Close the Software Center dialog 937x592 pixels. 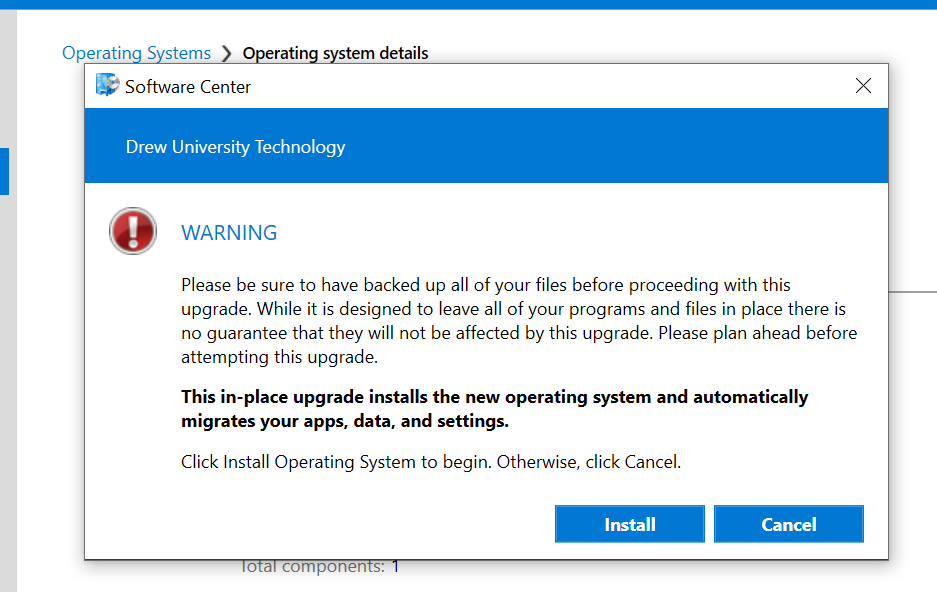click(863, 85)
